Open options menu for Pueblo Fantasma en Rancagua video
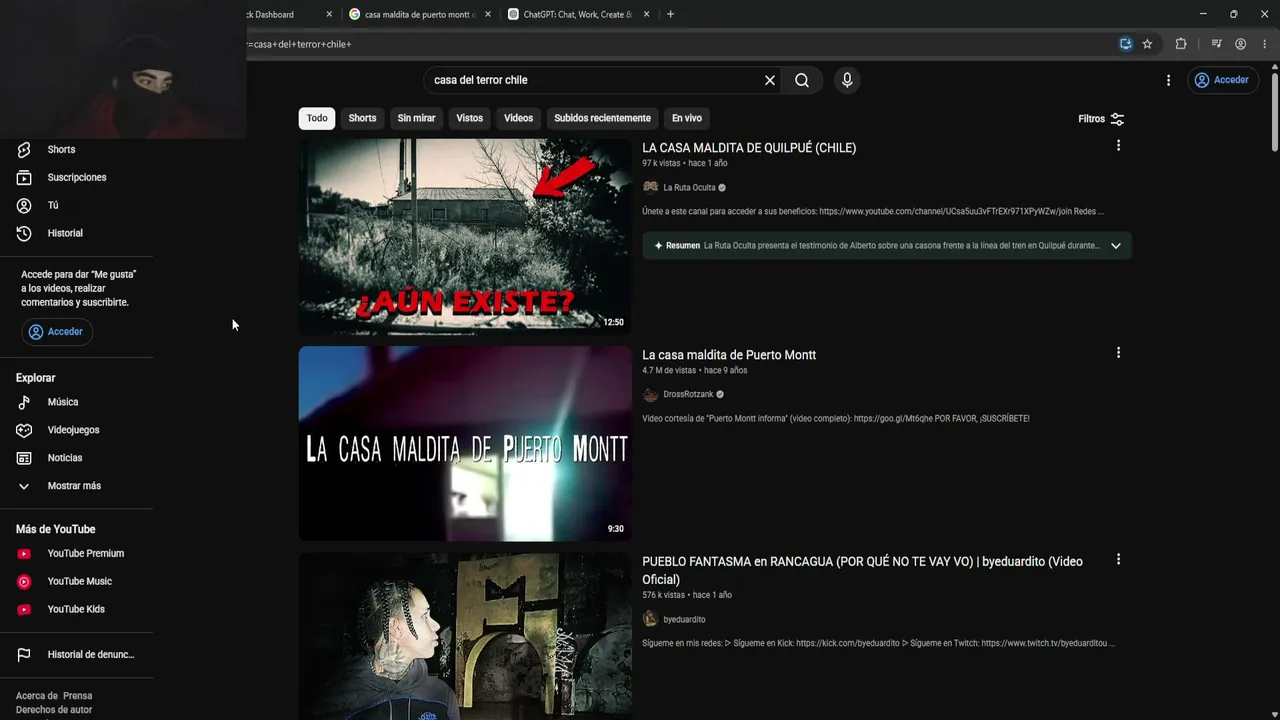This screenshot has height=720, width=1280. tap(1118, 560)
